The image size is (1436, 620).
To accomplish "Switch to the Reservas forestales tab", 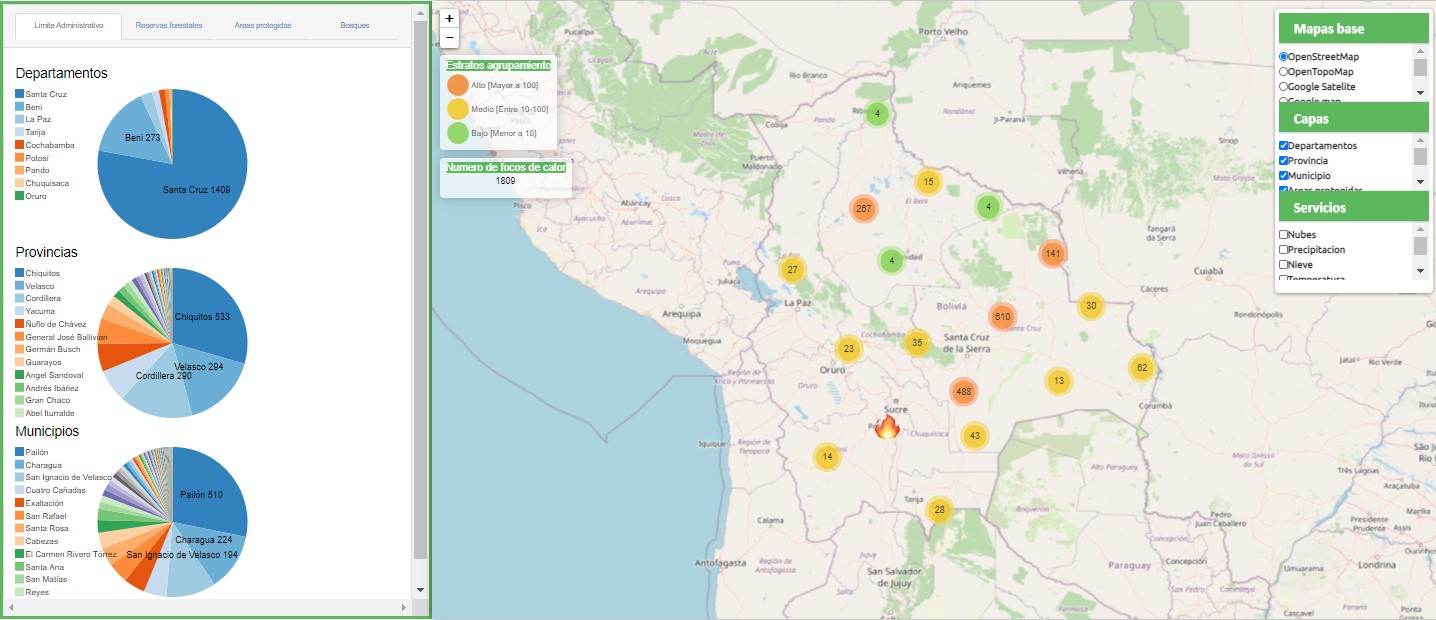I will (169, 26).
